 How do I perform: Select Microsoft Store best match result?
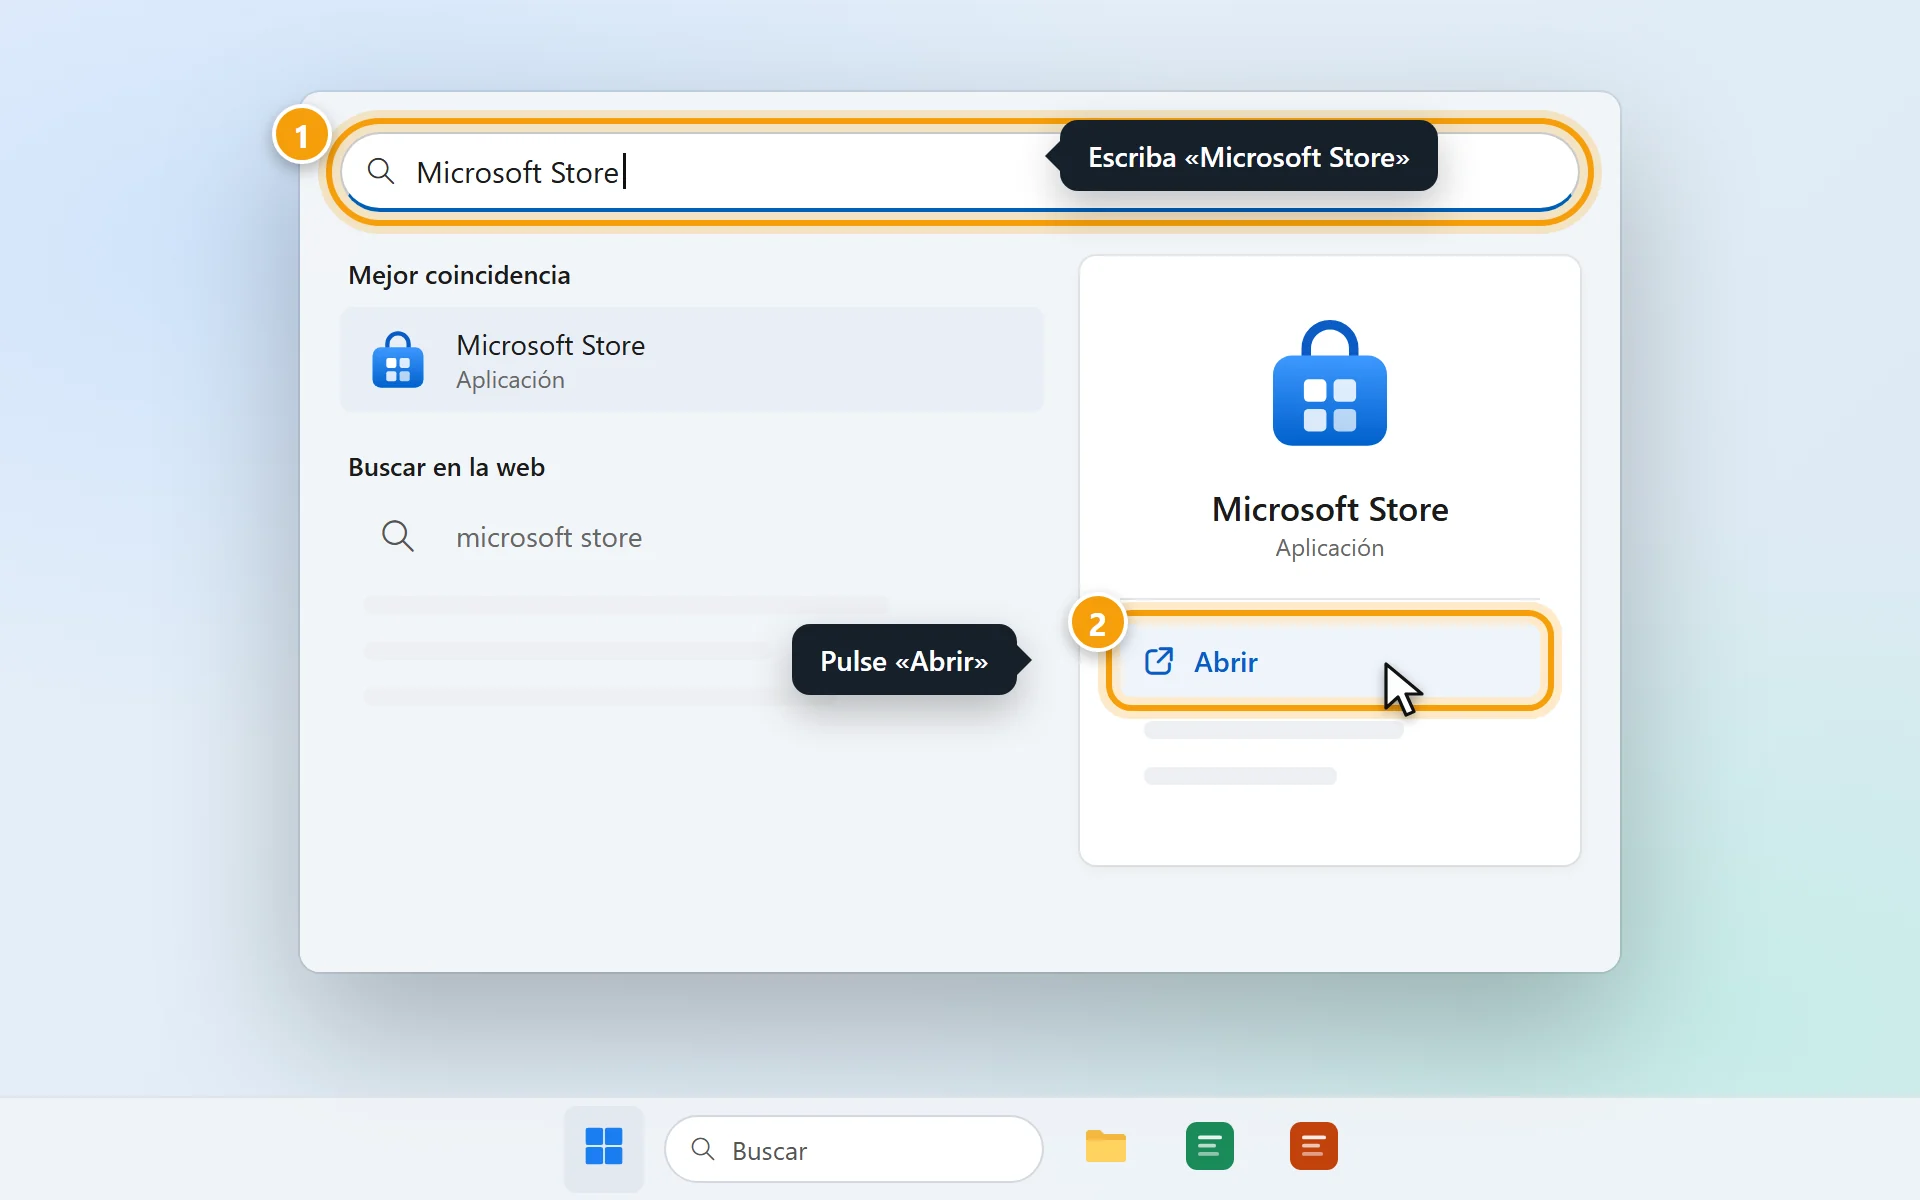point(692,360)
